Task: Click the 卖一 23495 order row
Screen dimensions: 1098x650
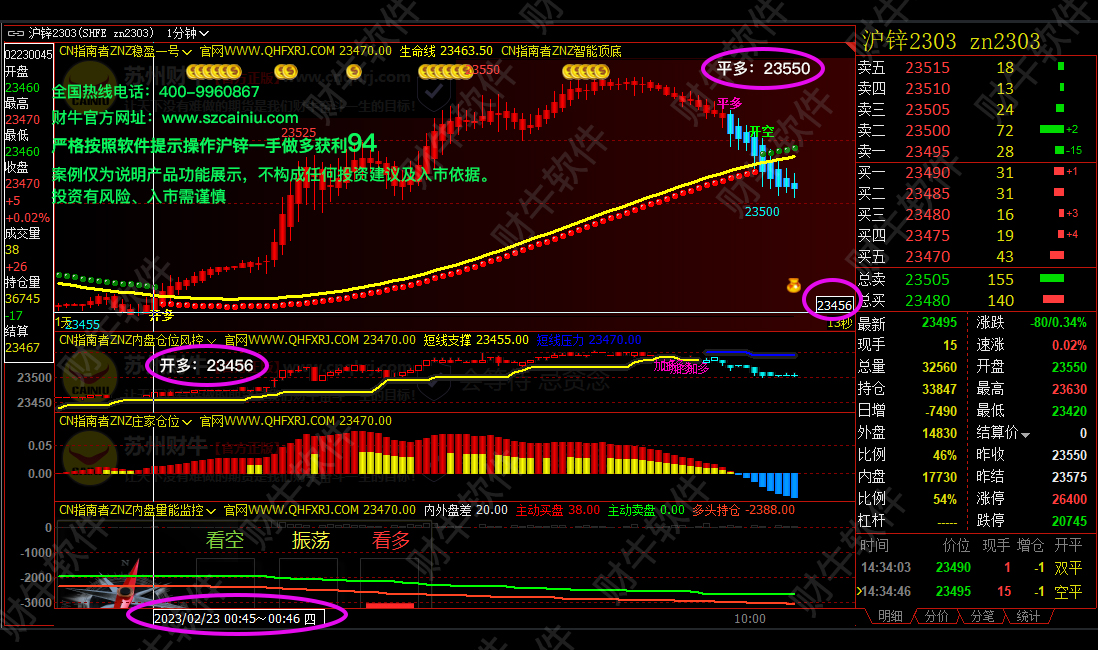Action: click(x=975, y=151)
